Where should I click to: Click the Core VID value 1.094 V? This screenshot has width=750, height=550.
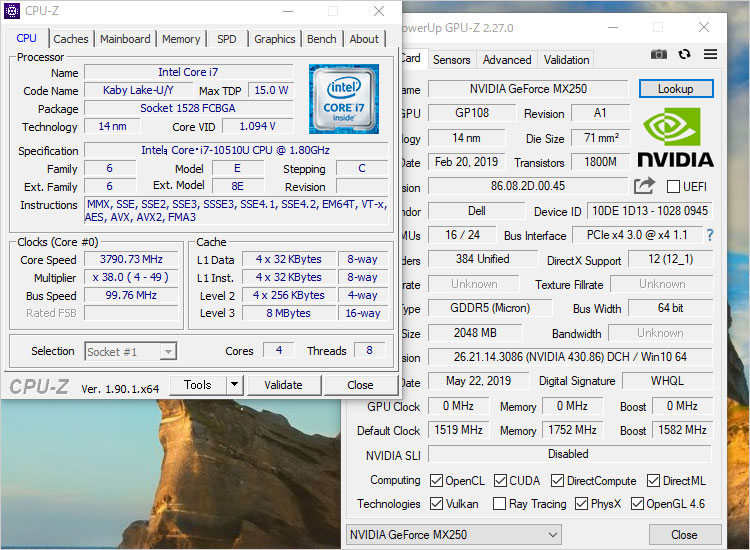pyautogui.click(x=258, y=126)
